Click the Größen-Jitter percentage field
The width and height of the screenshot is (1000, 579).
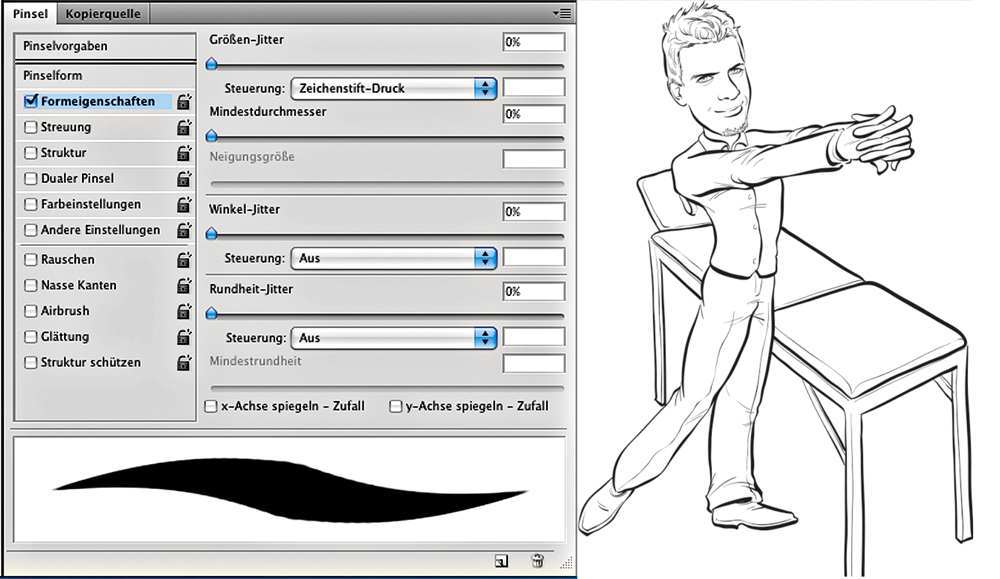533,42
